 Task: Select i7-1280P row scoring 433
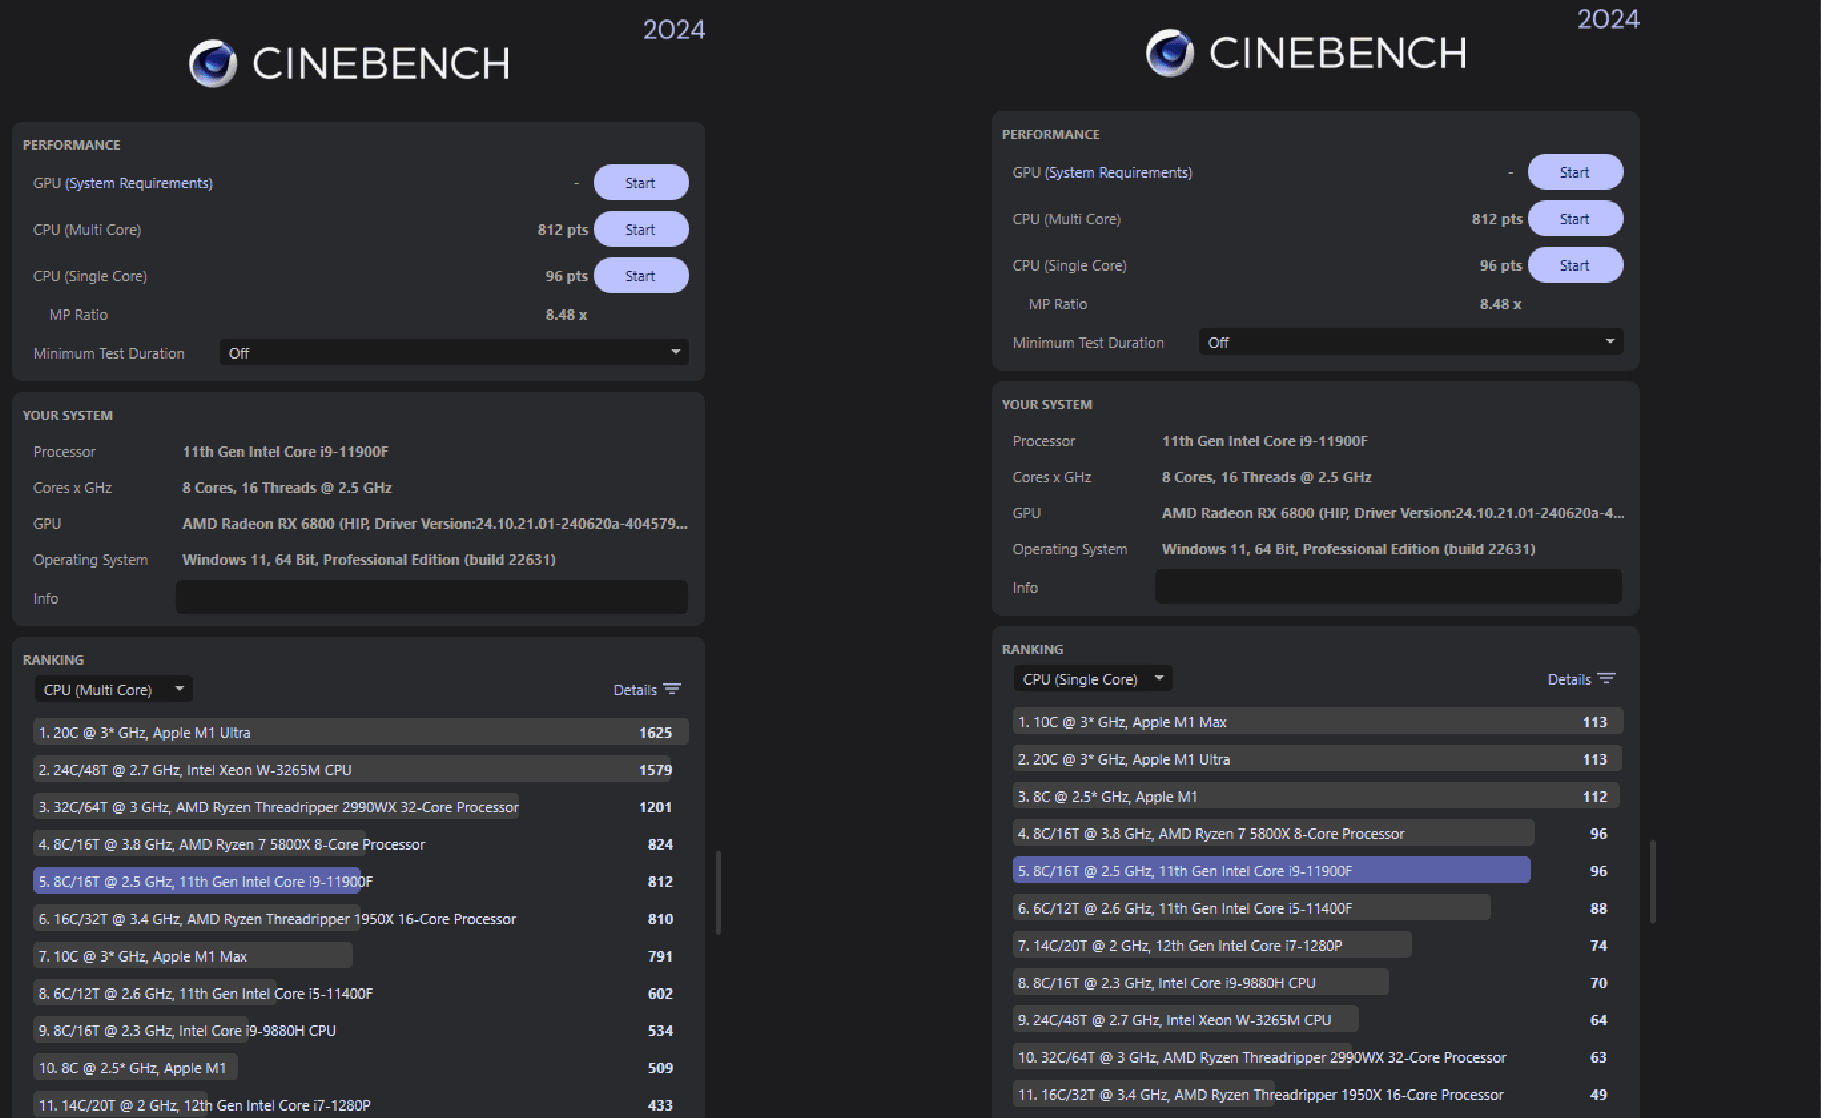[x=360, y=1105]
